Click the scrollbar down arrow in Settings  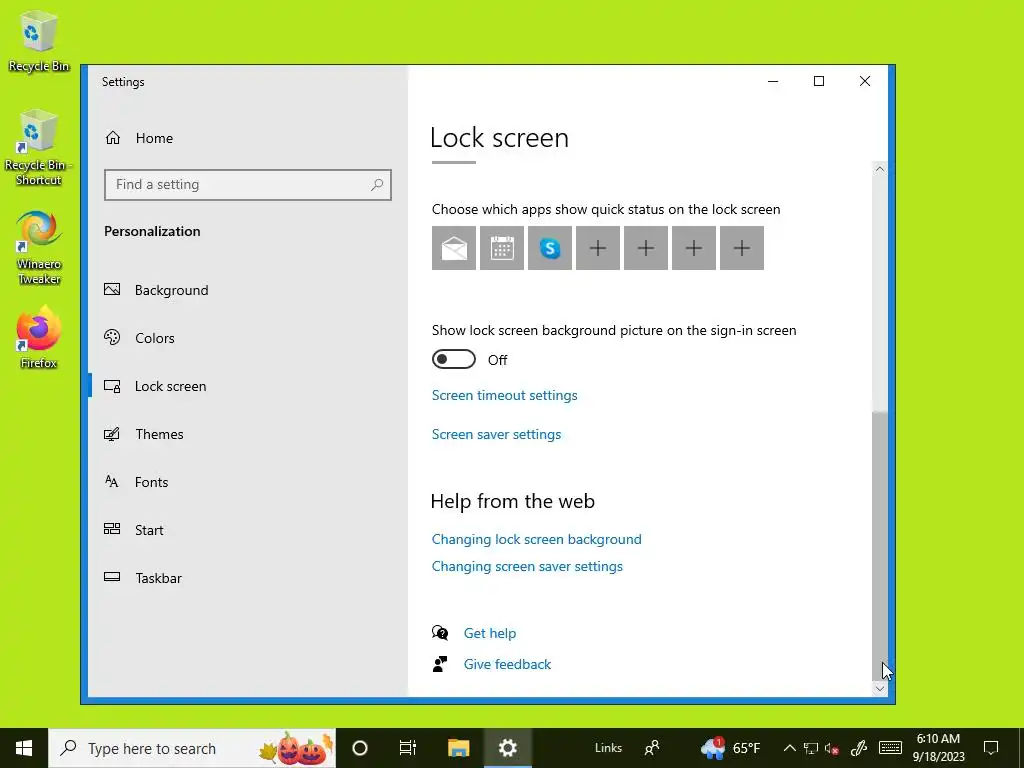pos(880,688)
